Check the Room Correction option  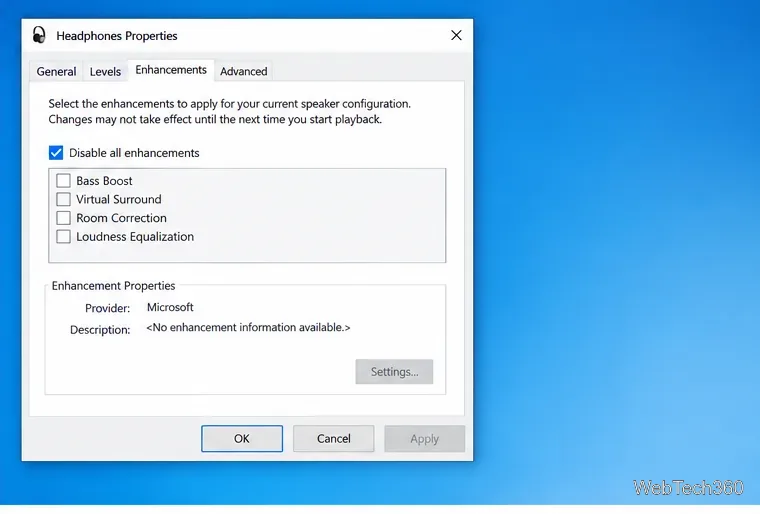pos(63,218)
